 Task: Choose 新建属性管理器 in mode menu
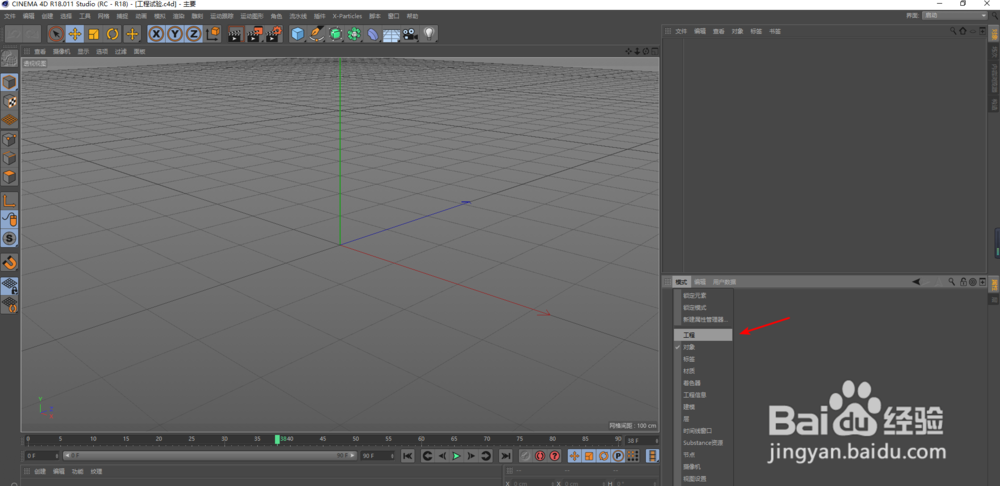(703, 320)
